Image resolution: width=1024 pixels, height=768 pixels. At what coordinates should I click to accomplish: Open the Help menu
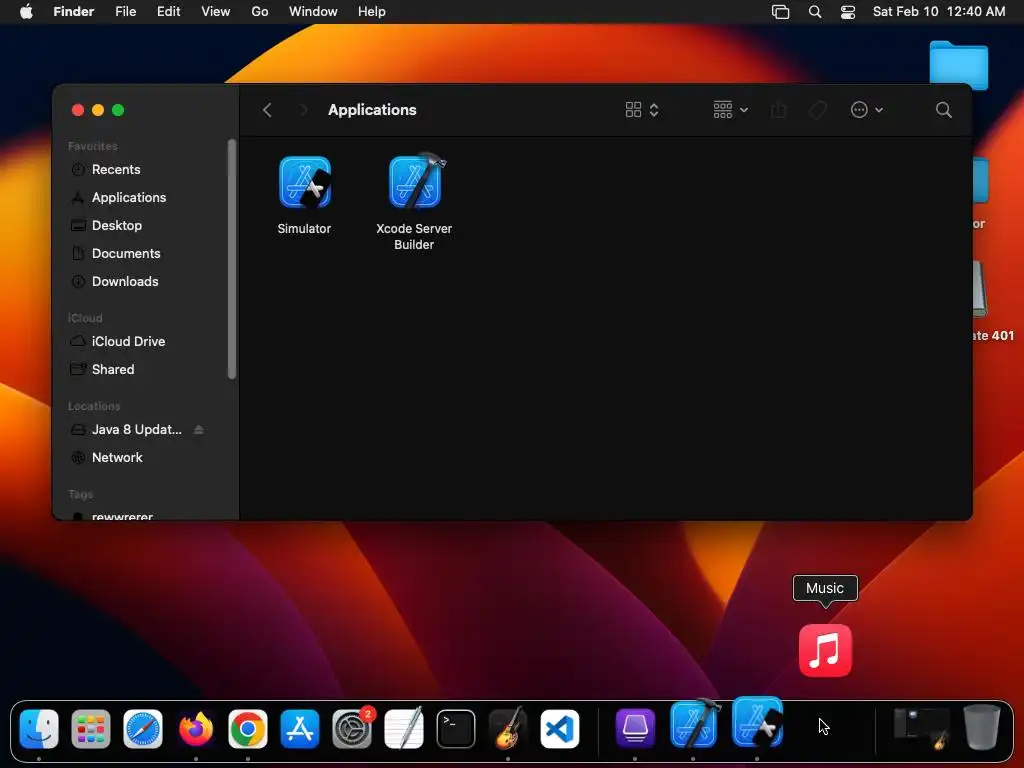point(372,11)
